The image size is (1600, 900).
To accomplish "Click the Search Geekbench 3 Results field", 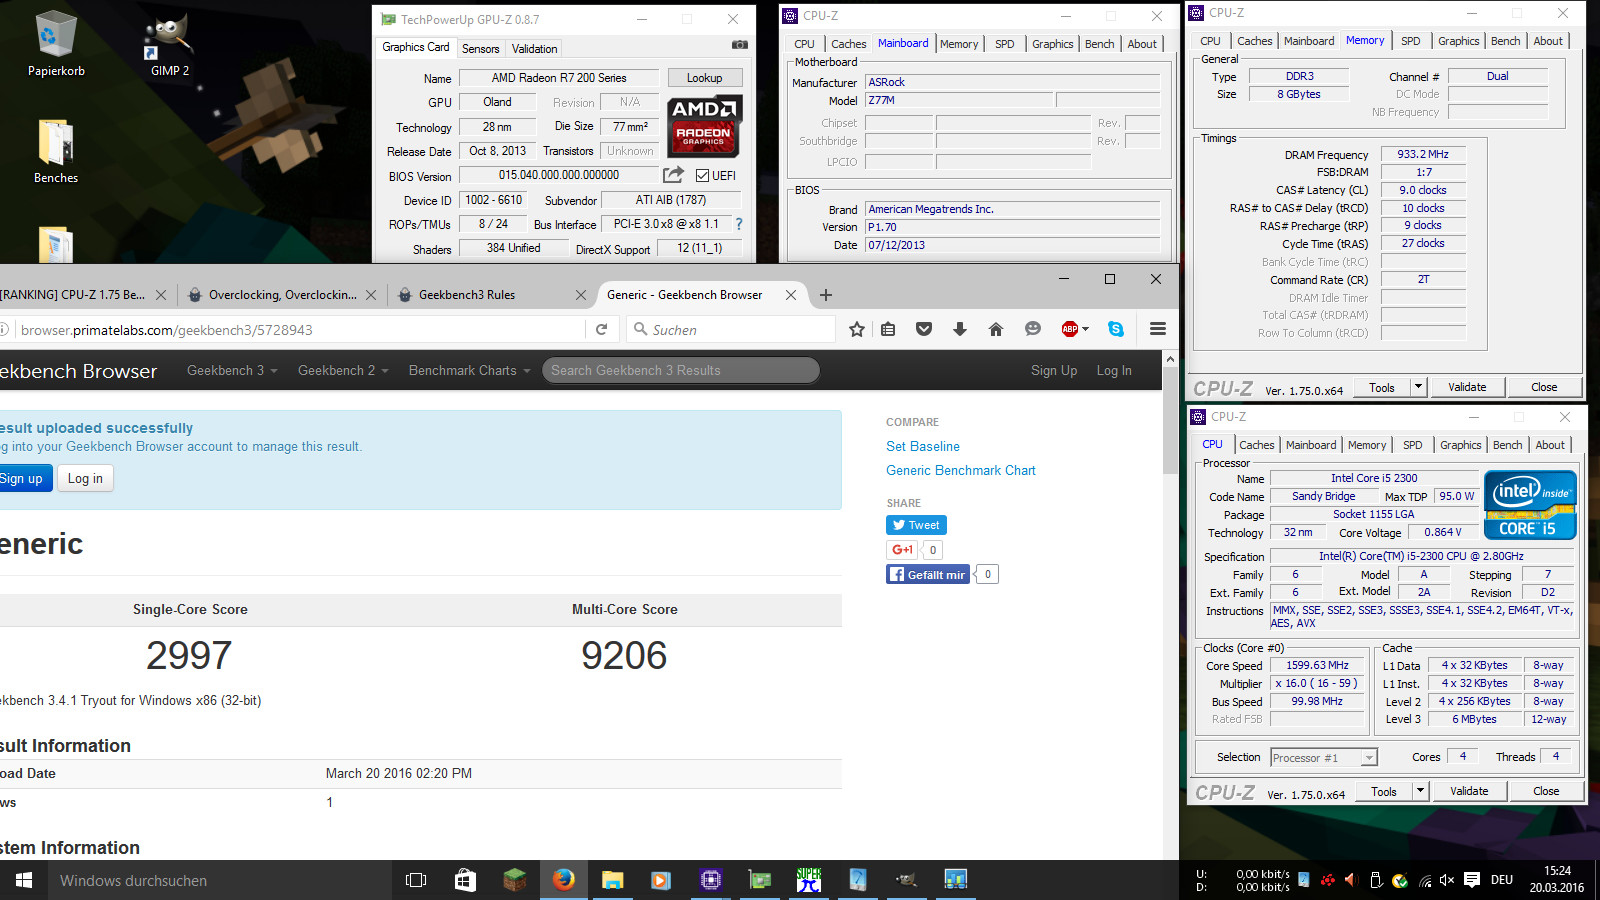I will point(681,370).
